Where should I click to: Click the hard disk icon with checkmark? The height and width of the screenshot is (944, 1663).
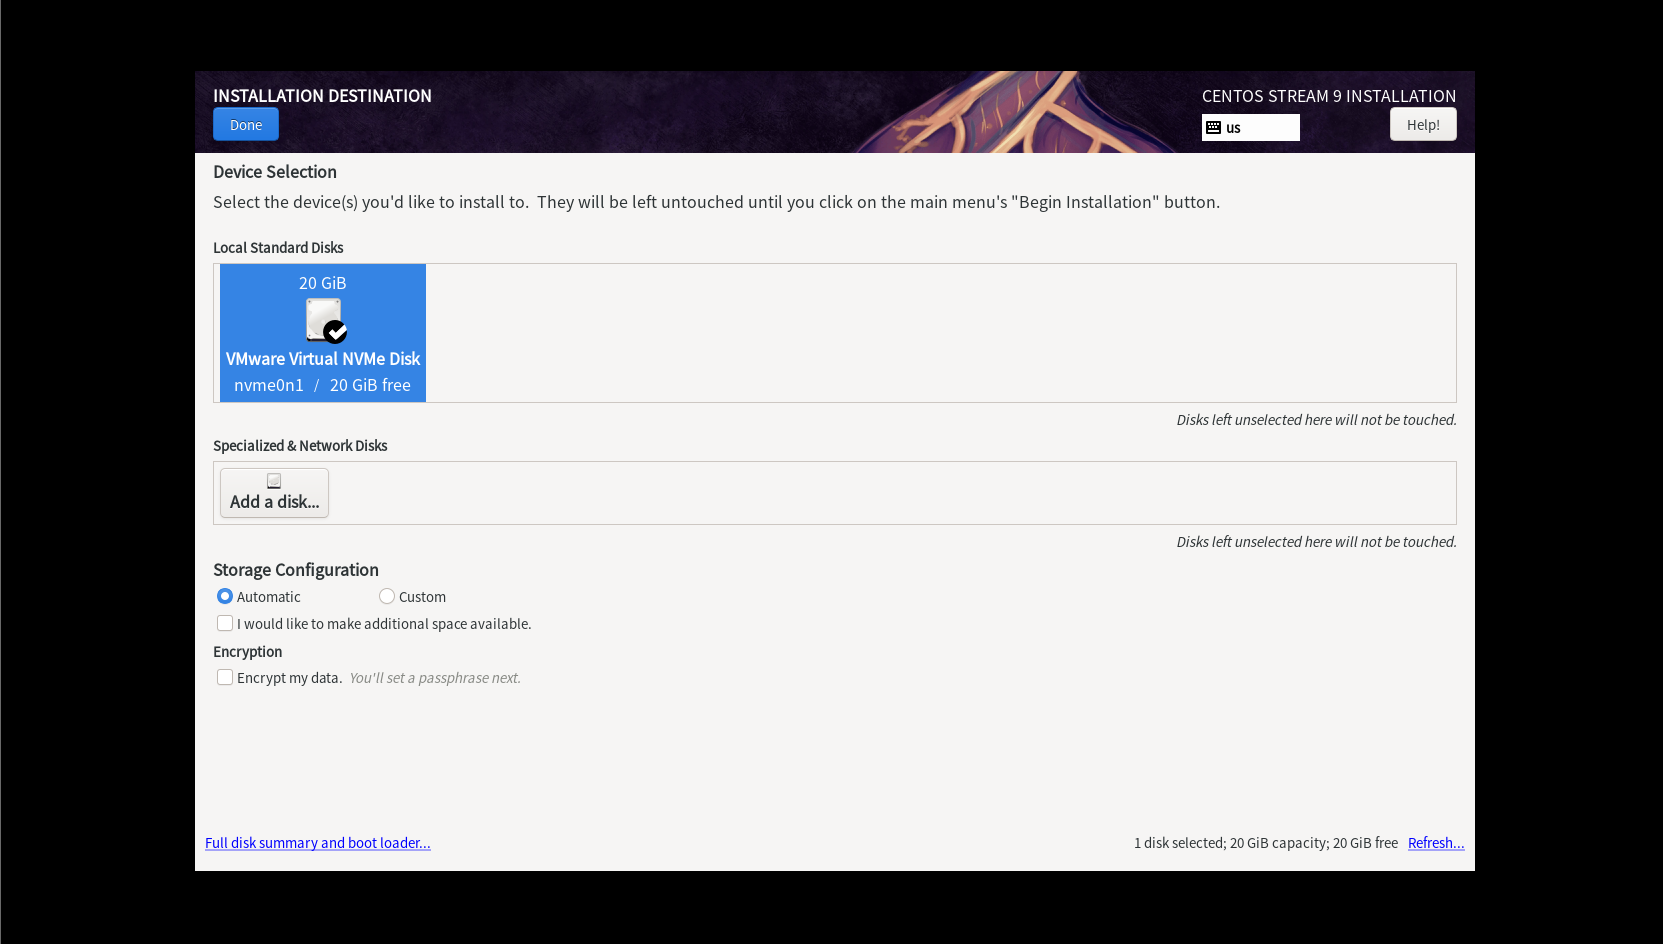(x=325, y=321)
